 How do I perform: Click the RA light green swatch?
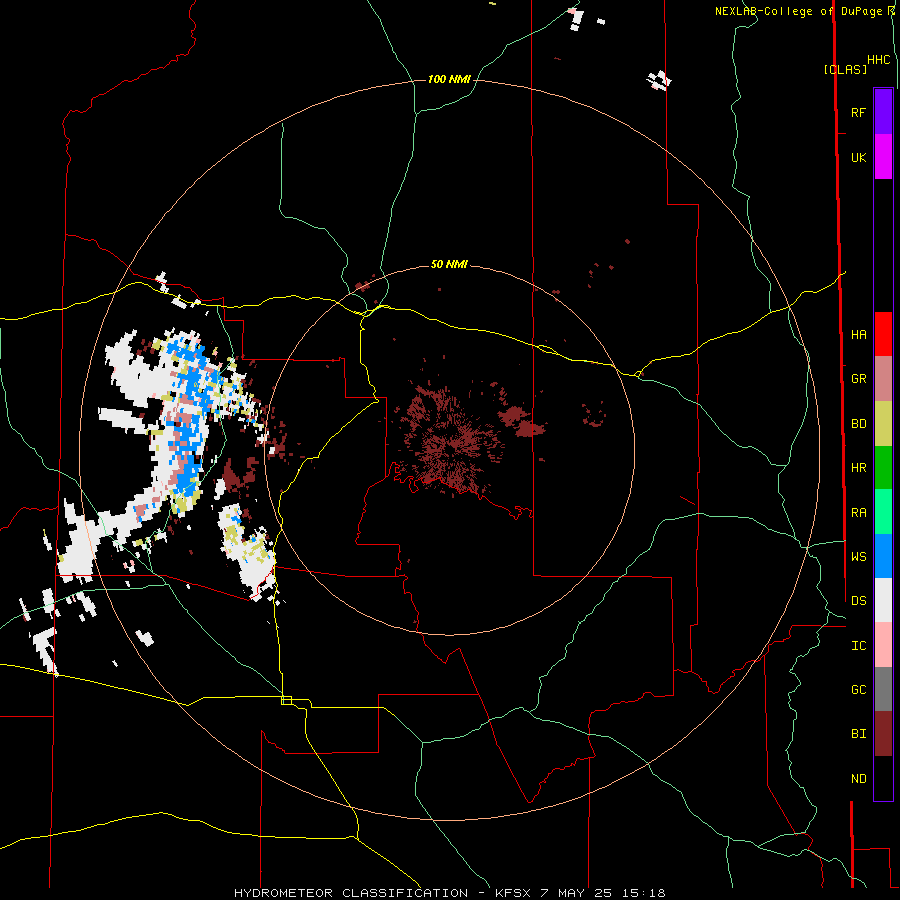click(x=883, y=512)
